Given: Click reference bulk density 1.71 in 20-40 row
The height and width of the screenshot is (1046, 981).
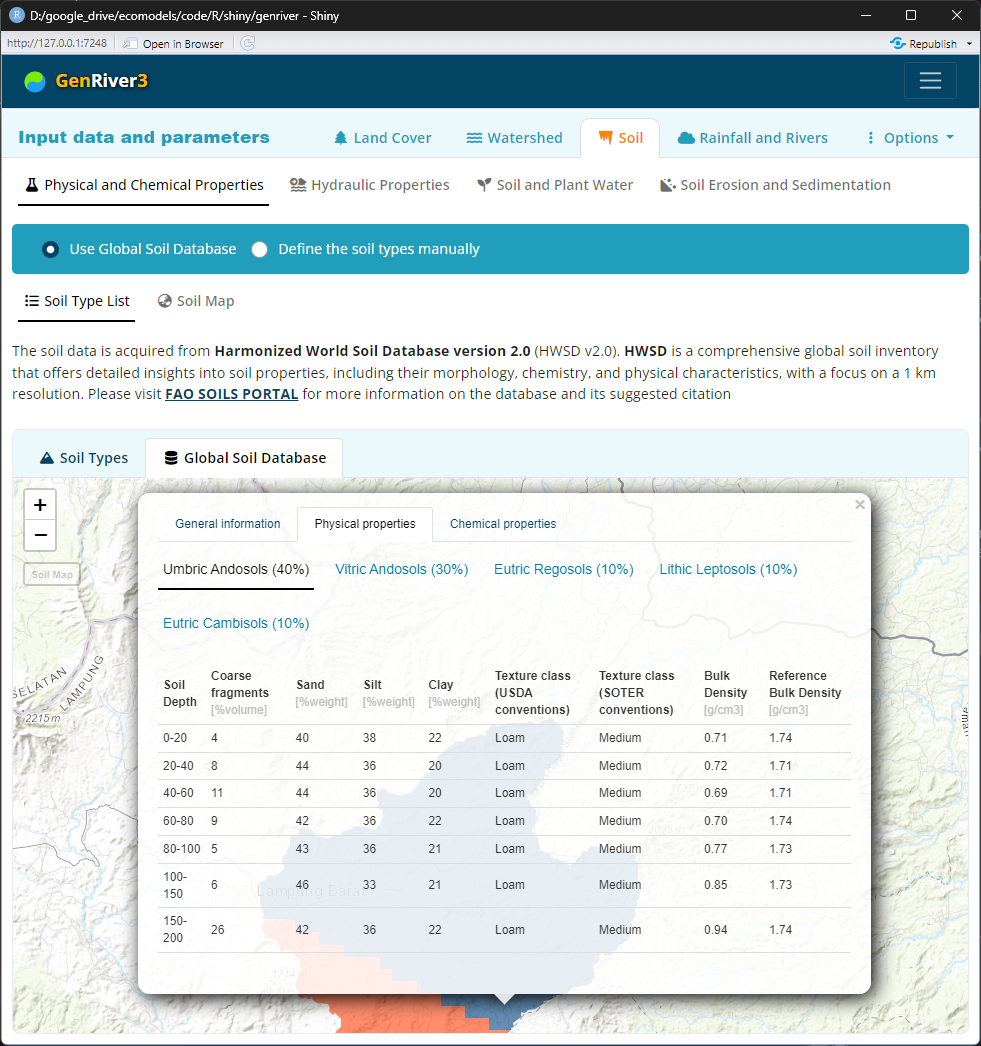Looking at the screenshot, I should click(780, 766).
